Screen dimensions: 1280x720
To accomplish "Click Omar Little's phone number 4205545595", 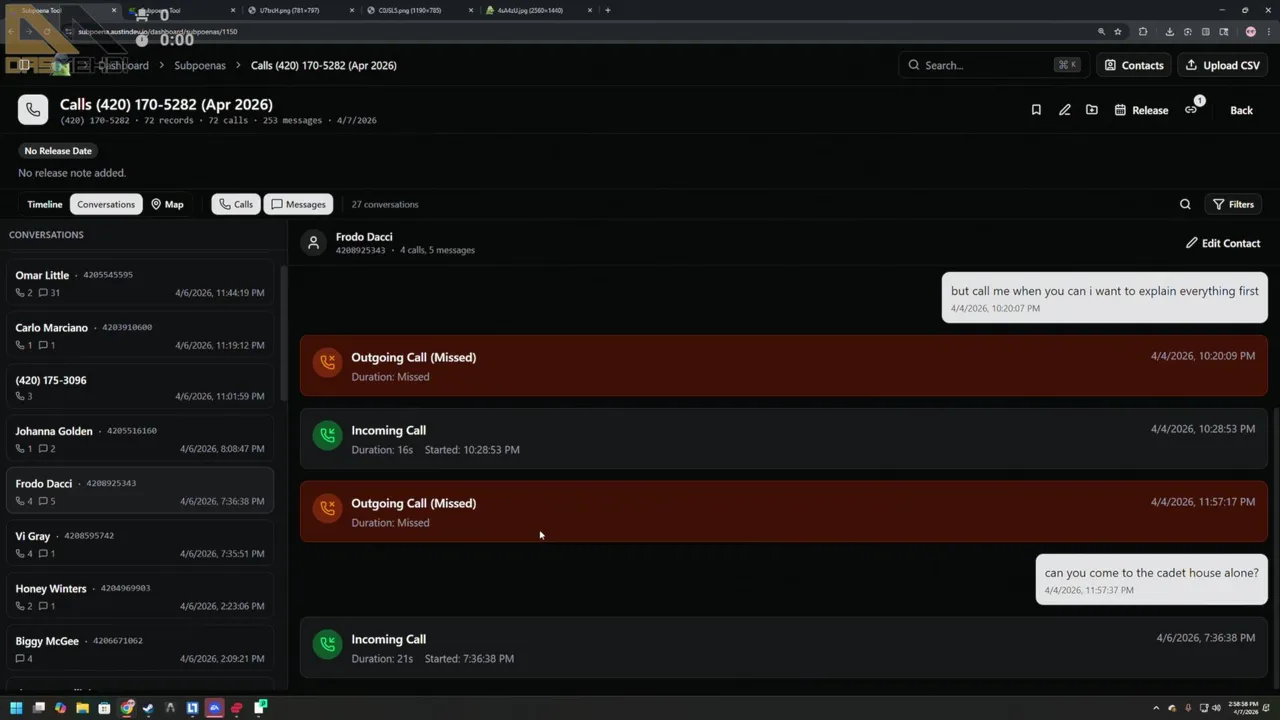I will (x=108, y=275).
